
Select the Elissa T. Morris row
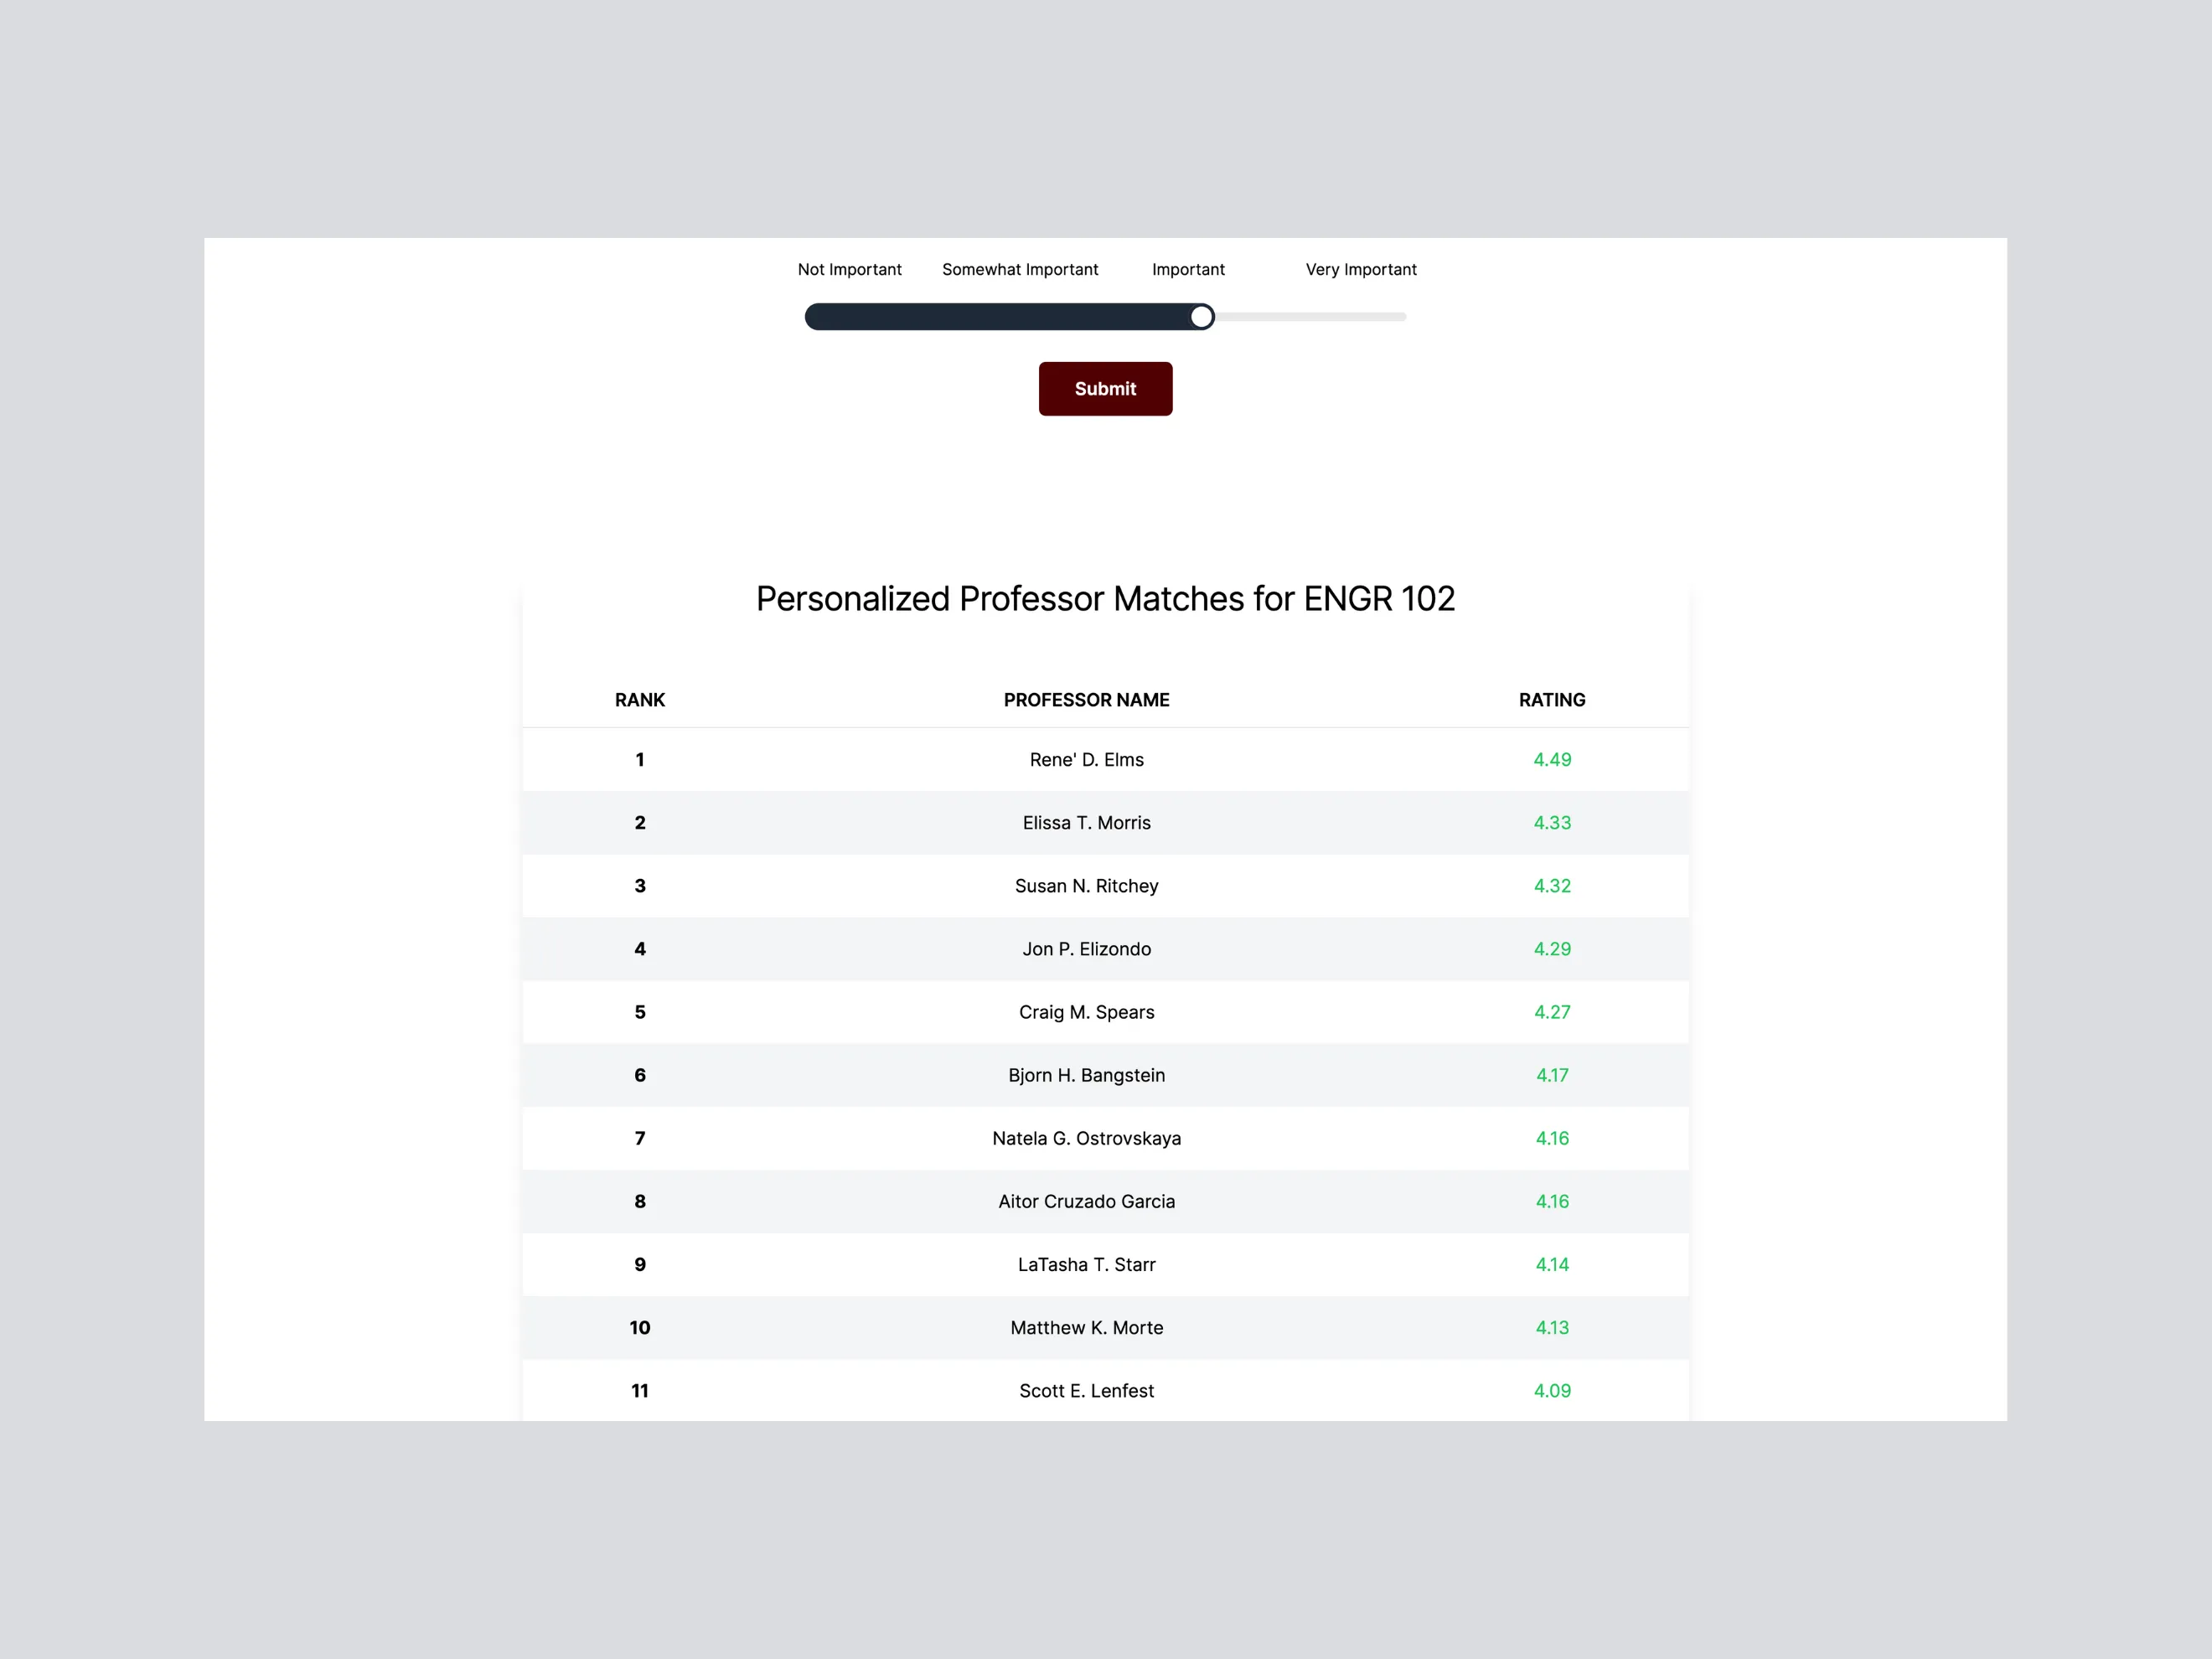(x=1086, y=822)
